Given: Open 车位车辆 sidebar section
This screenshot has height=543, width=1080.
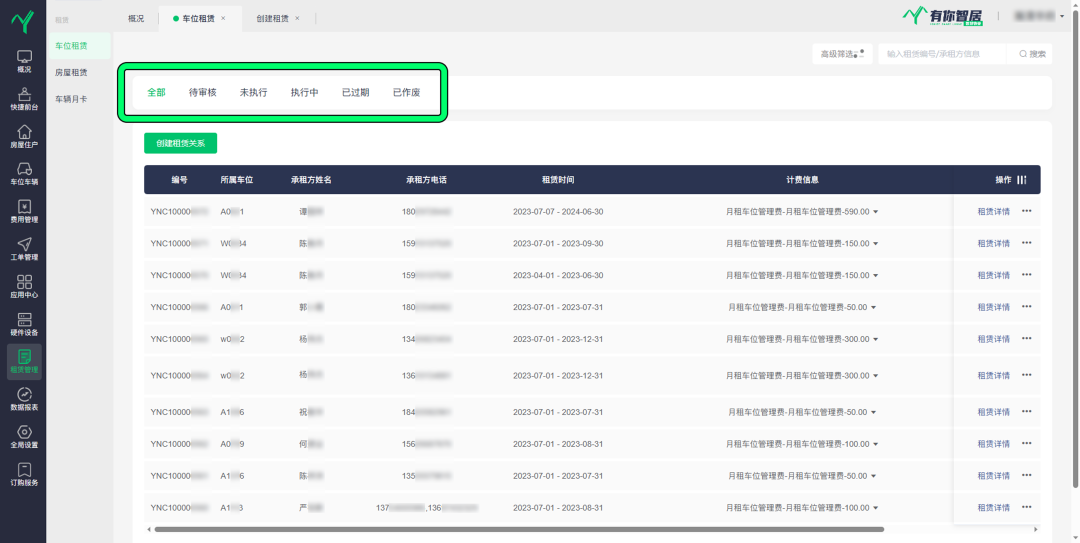Looking at the screenshot, I should (x=24, y=174).
